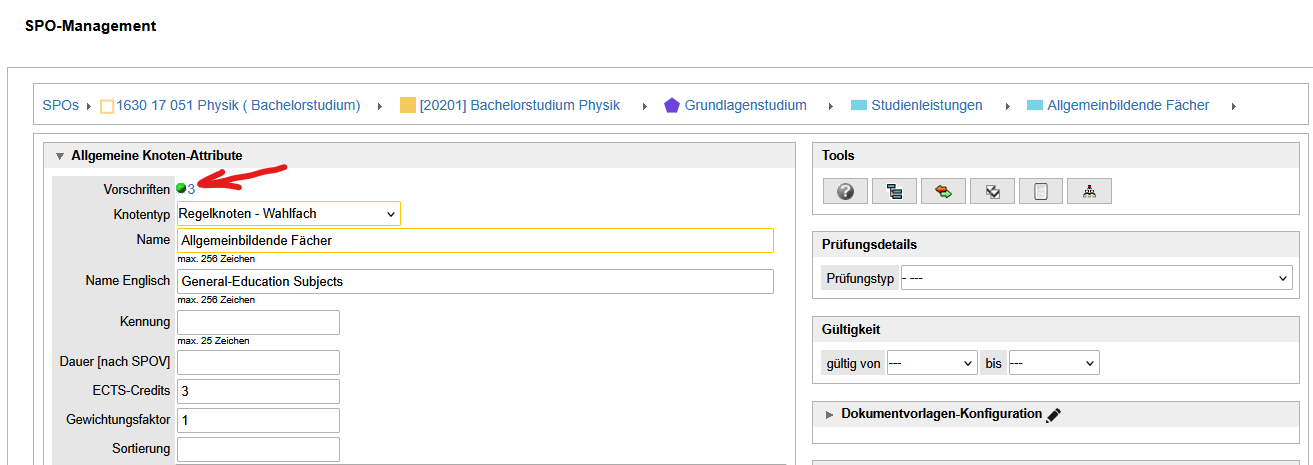Open the Prüfungstyp dropdown
Image resolution: width=1313 pixels, height=465 pixels.
coord(1095,279)
